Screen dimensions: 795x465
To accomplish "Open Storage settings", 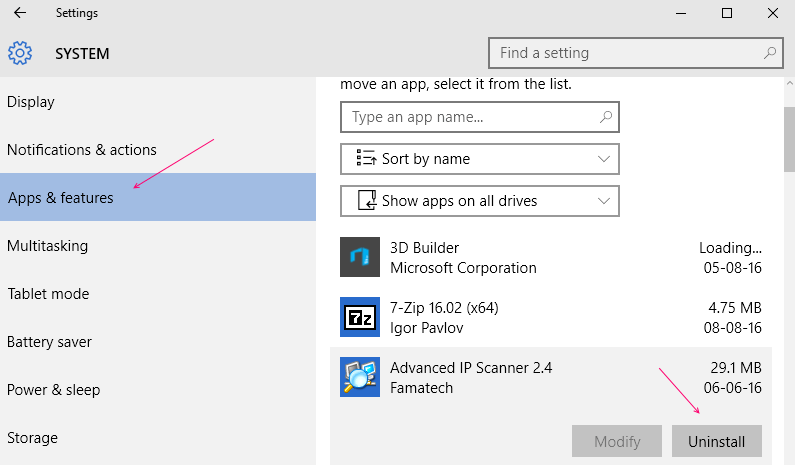I will coord(158,438).
